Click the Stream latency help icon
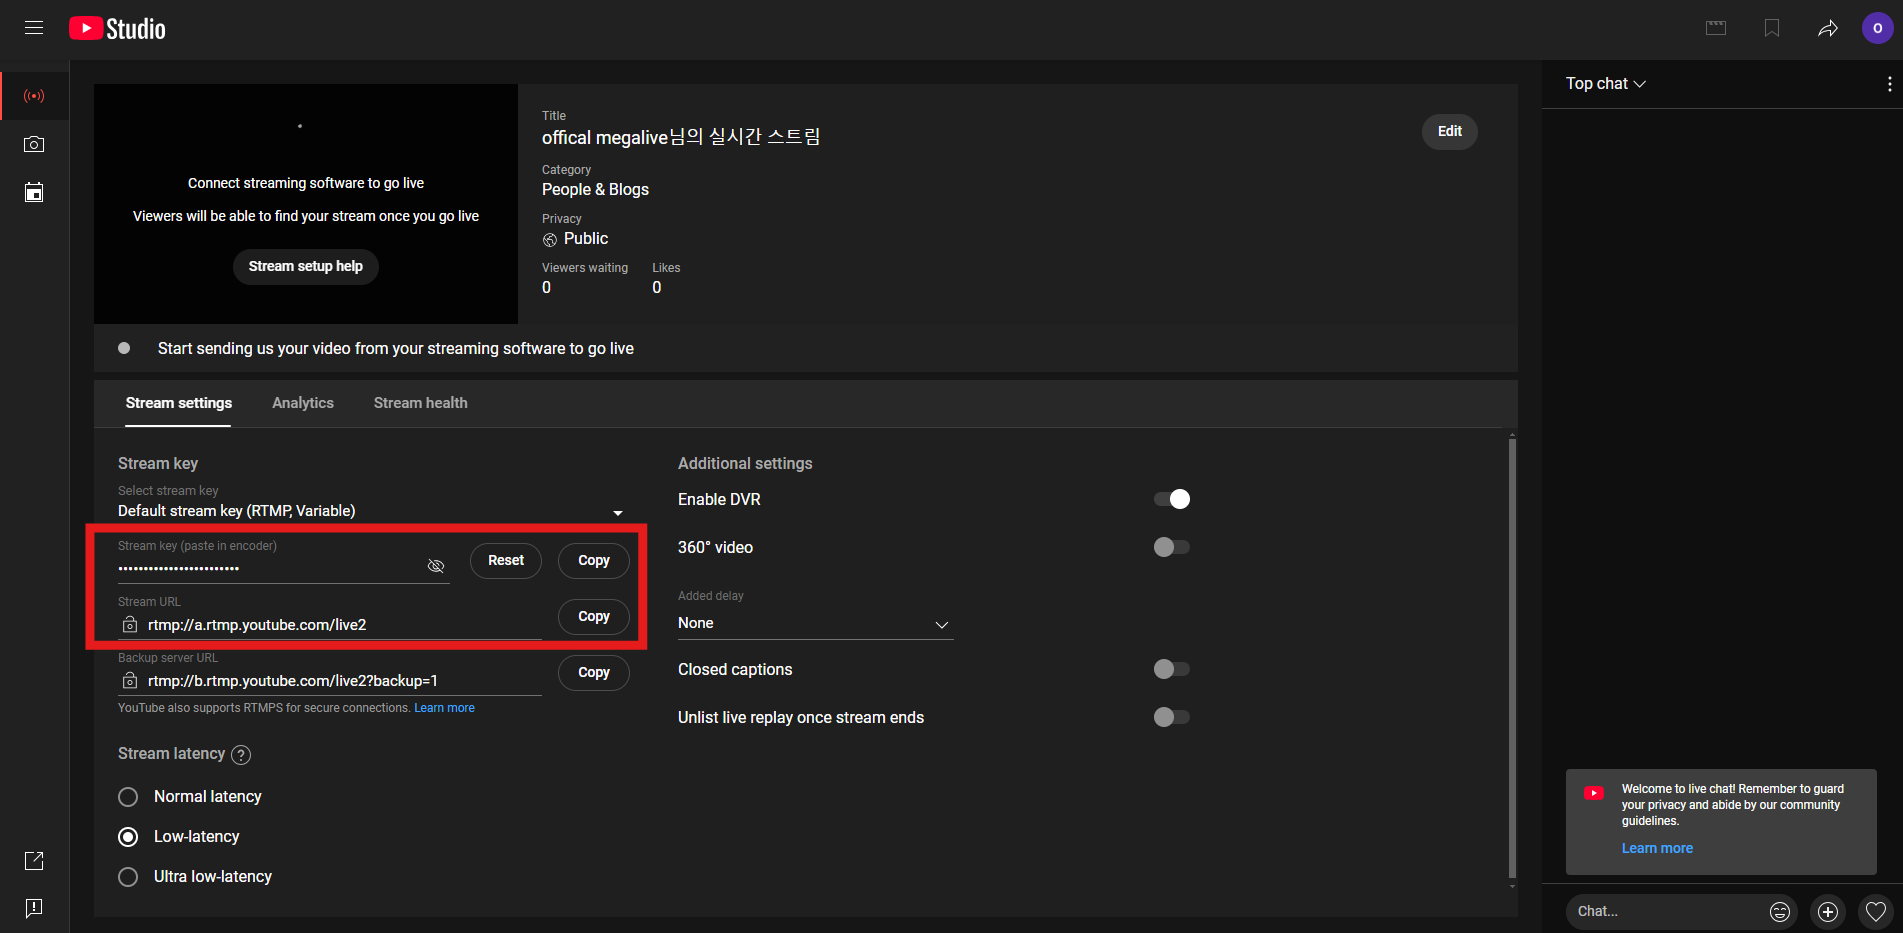This screenshot has height=933, width=1903. tap(241, 755)
